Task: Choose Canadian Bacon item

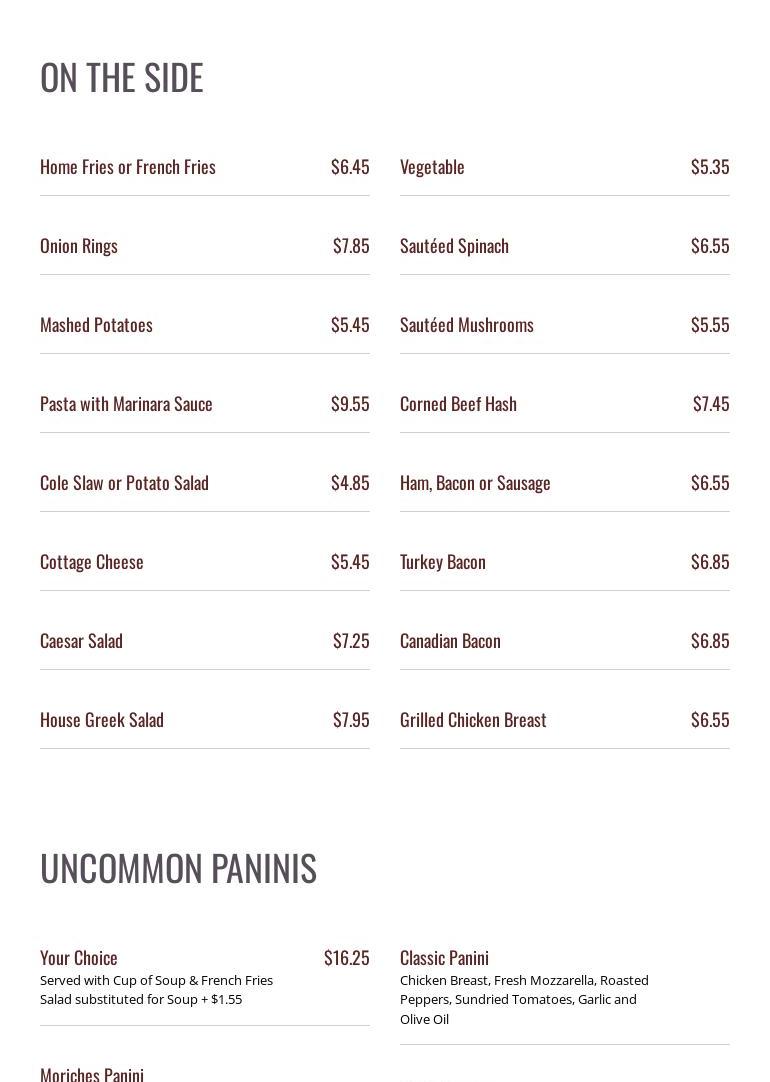Action: point(450,641)
